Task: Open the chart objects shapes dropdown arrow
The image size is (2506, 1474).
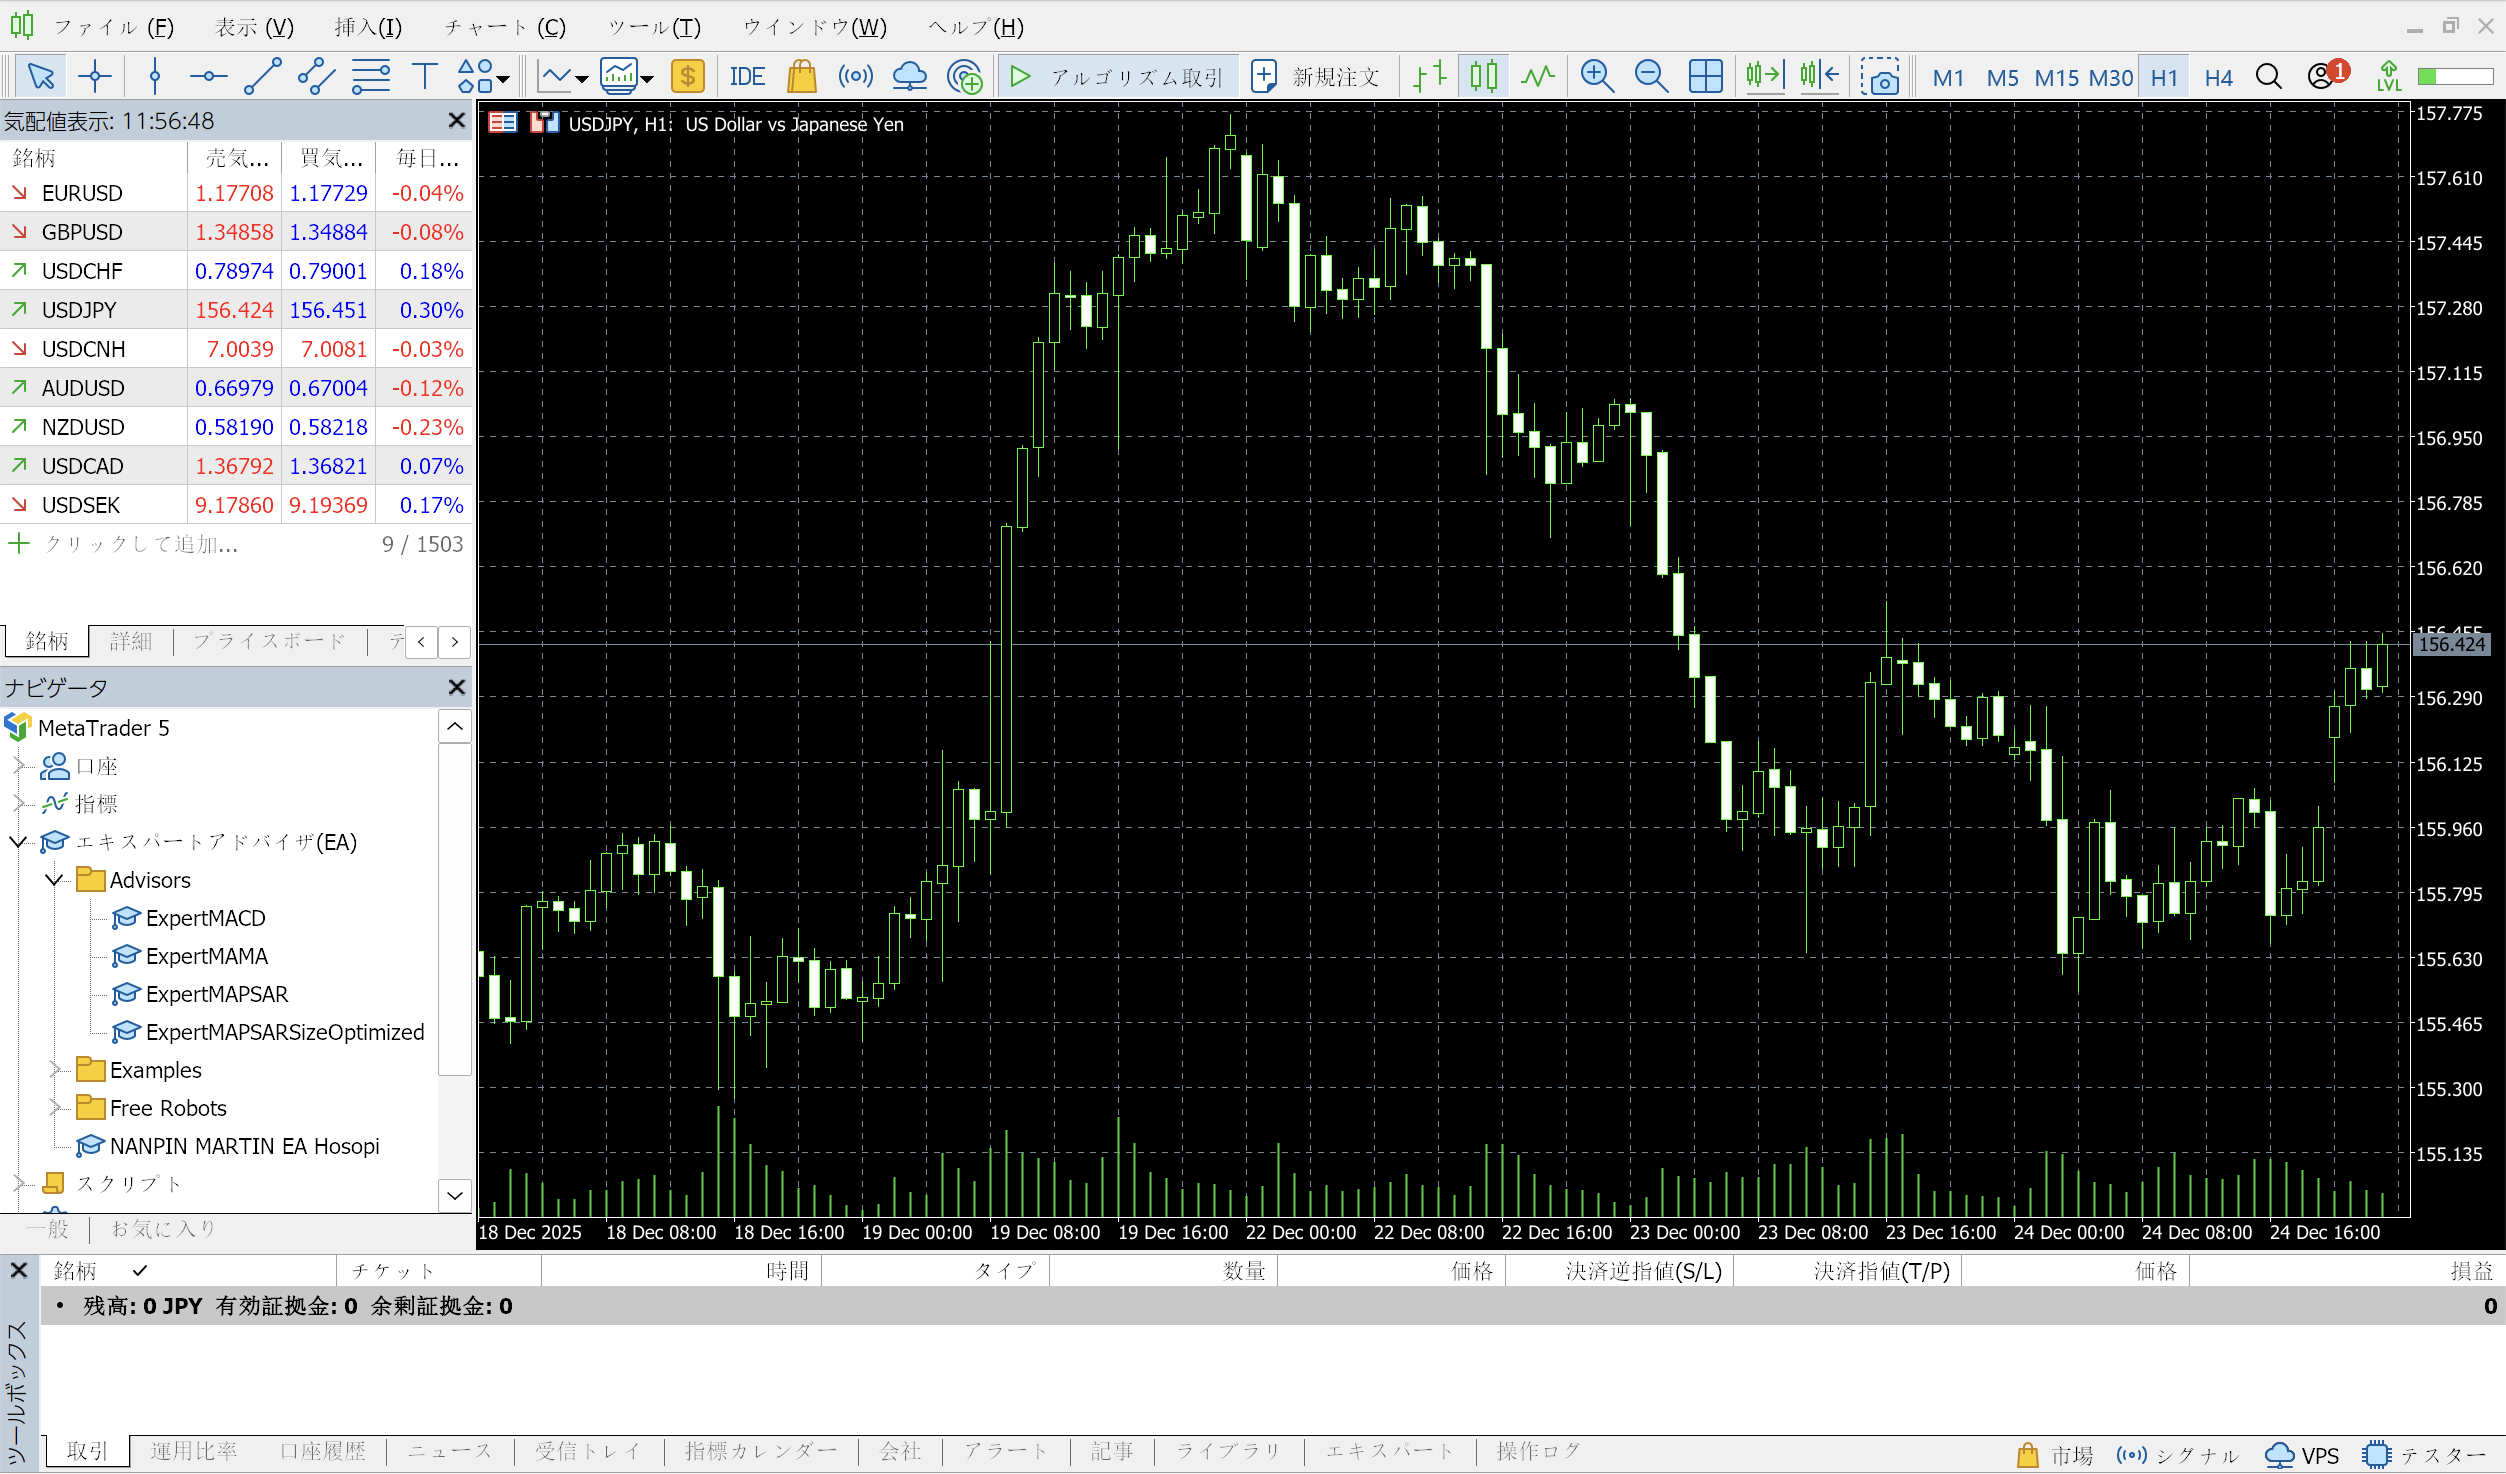Action: coord(503,79)
